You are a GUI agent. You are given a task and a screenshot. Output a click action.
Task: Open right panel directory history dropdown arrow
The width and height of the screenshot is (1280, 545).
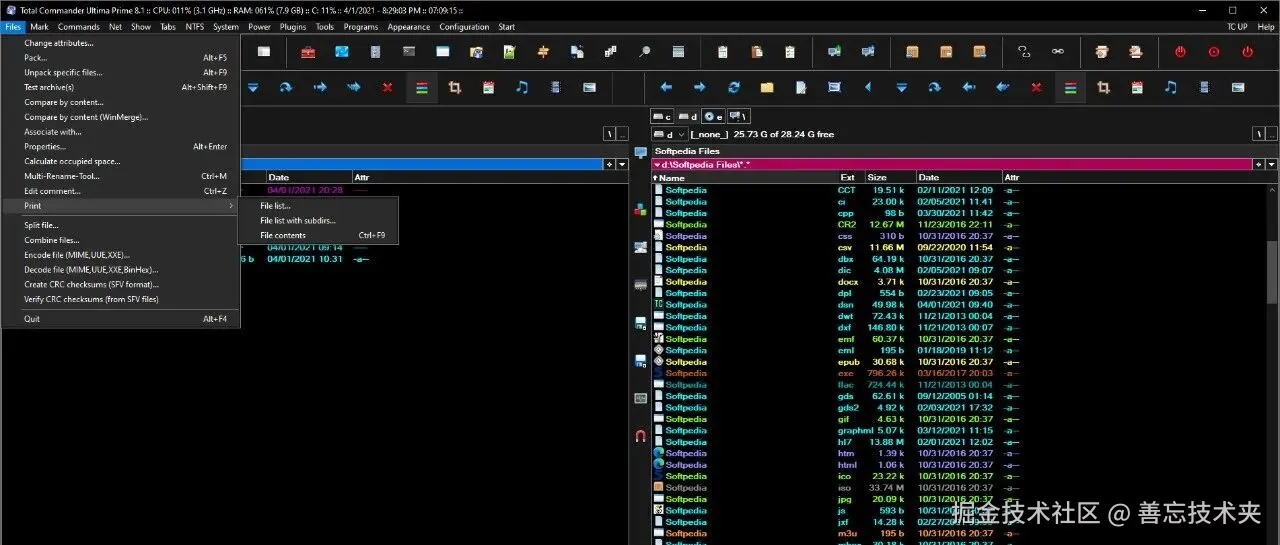[1272, 164]
